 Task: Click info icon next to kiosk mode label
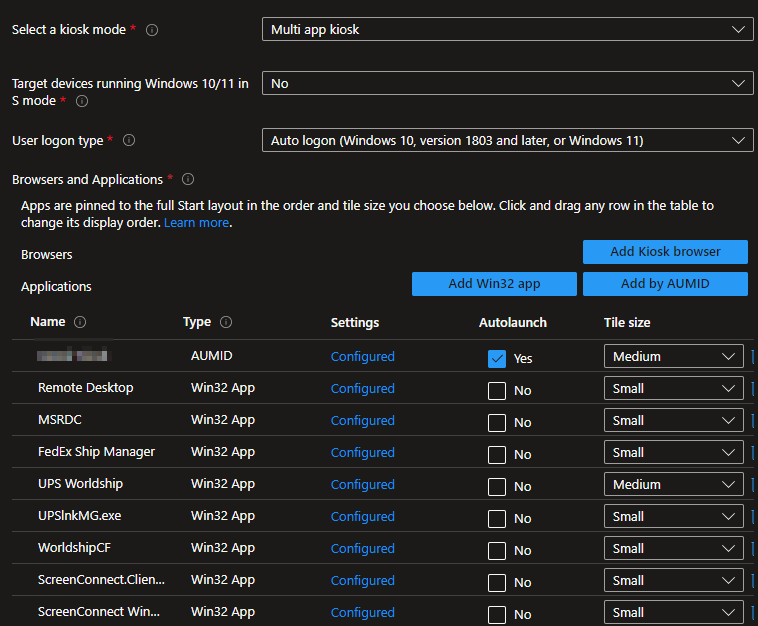[152, 30]
